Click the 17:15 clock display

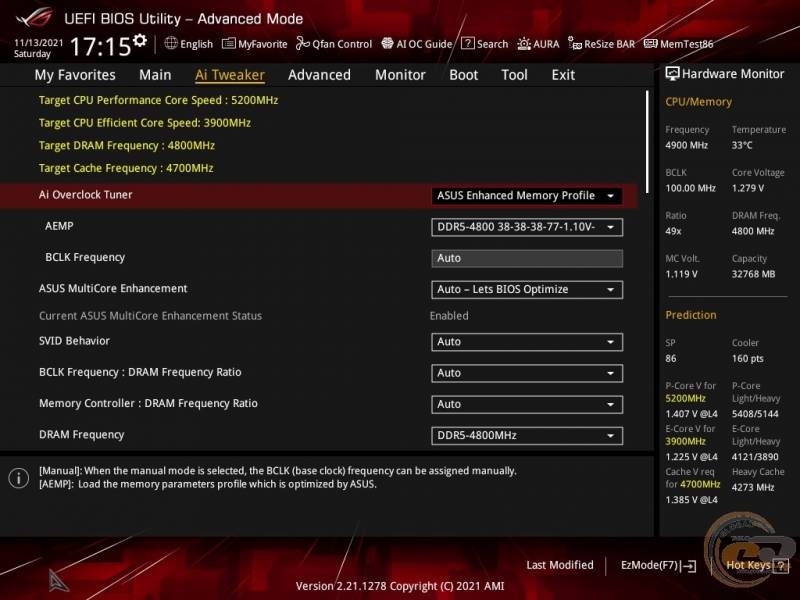[x=101, y=47]
